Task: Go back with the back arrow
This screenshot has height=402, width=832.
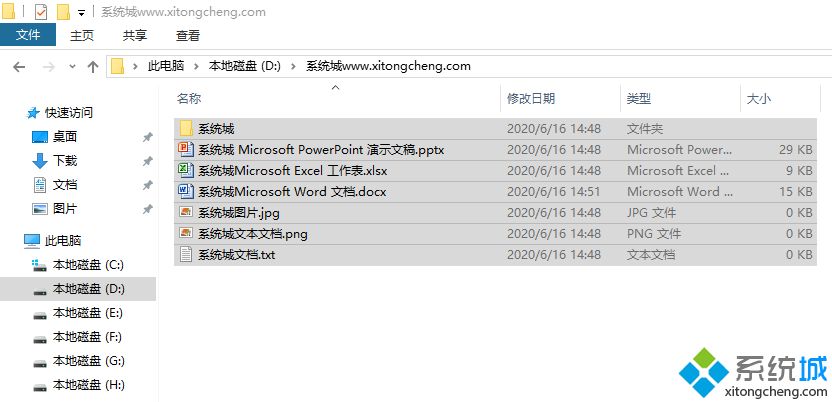Action: click(19, 66)
